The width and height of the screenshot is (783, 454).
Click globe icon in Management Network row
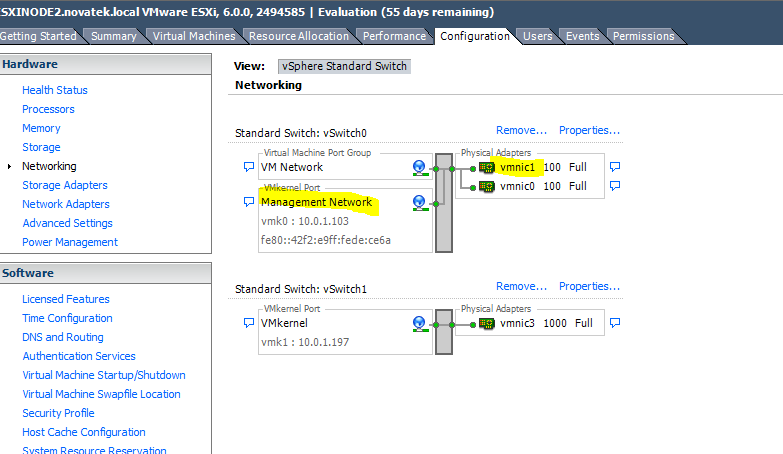[420, 203]
